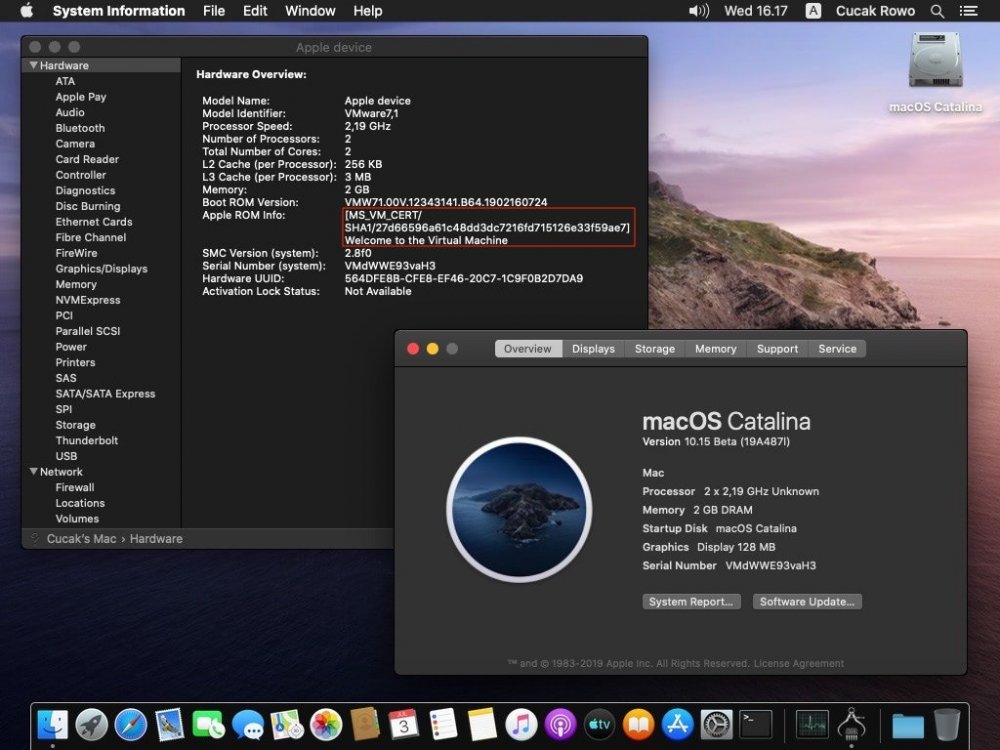Collapse the Network section triangle
Viewport: 1000px width, 750px height.
click(x=33, y=471)
